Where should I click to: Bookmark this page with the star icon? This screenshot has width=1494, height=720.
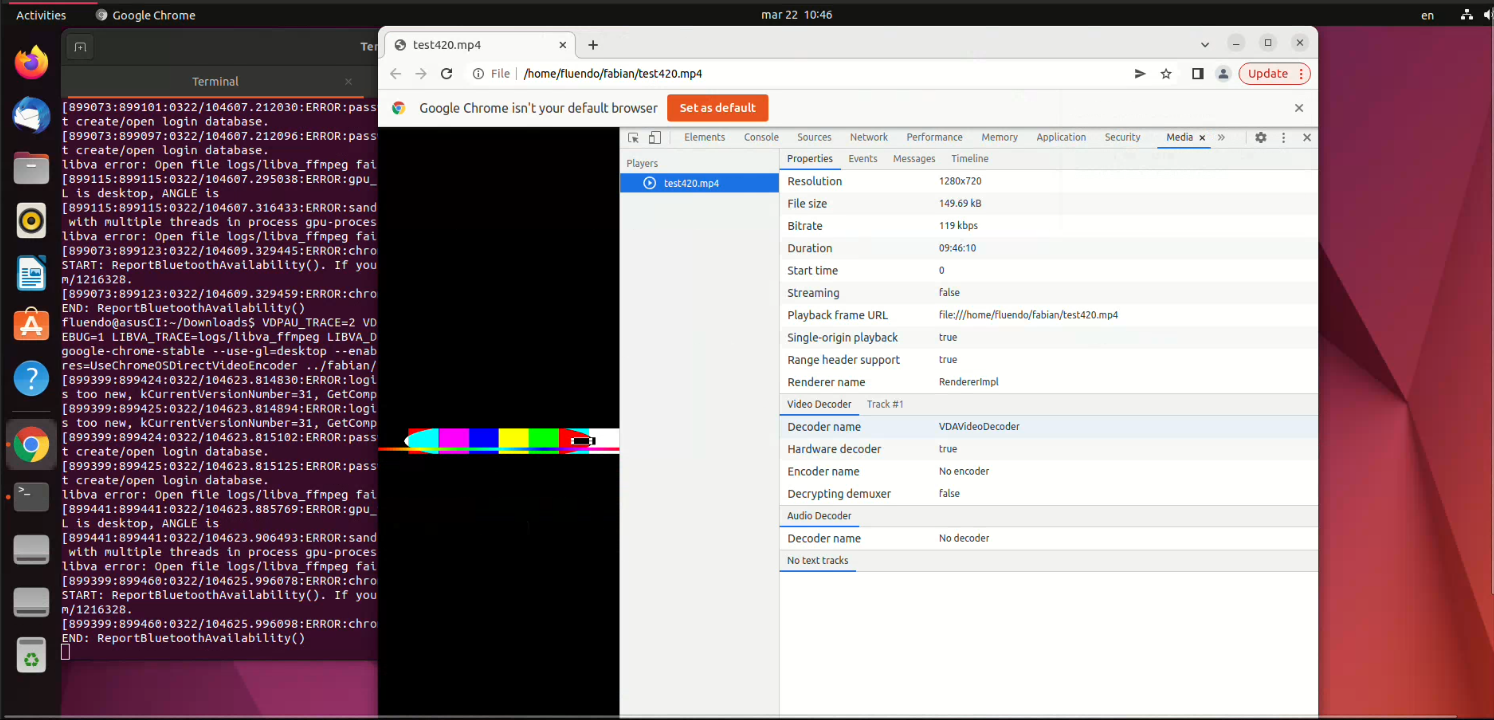1166,74
